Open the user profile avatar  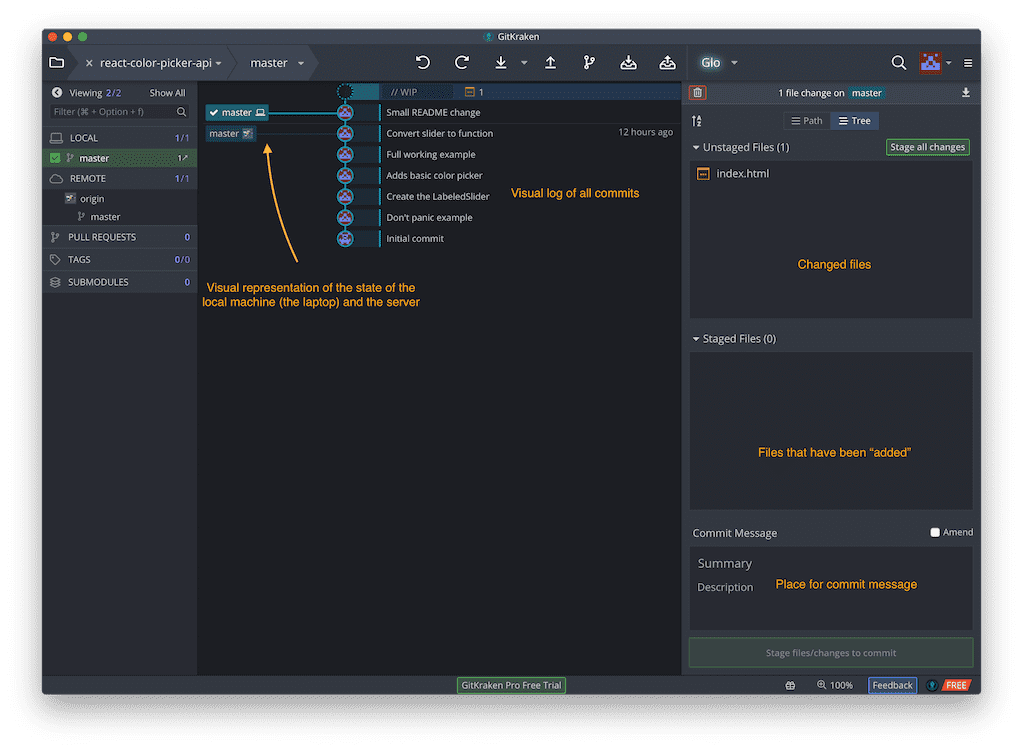[x=930, y=63]
